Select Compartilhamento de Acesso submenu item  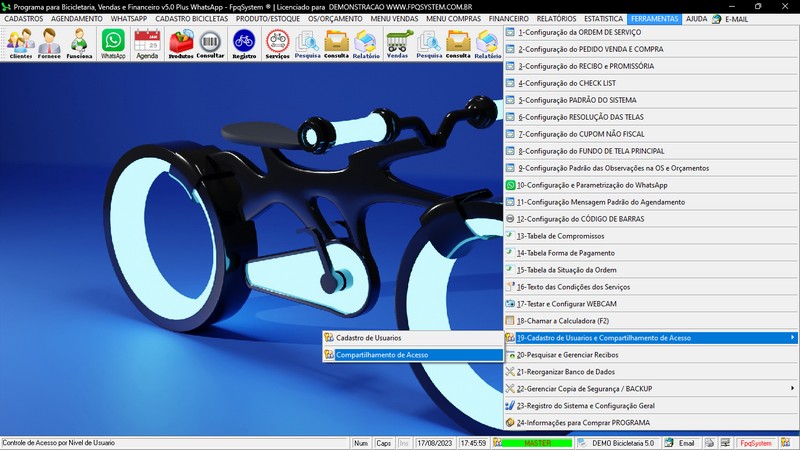pos(382,354)
